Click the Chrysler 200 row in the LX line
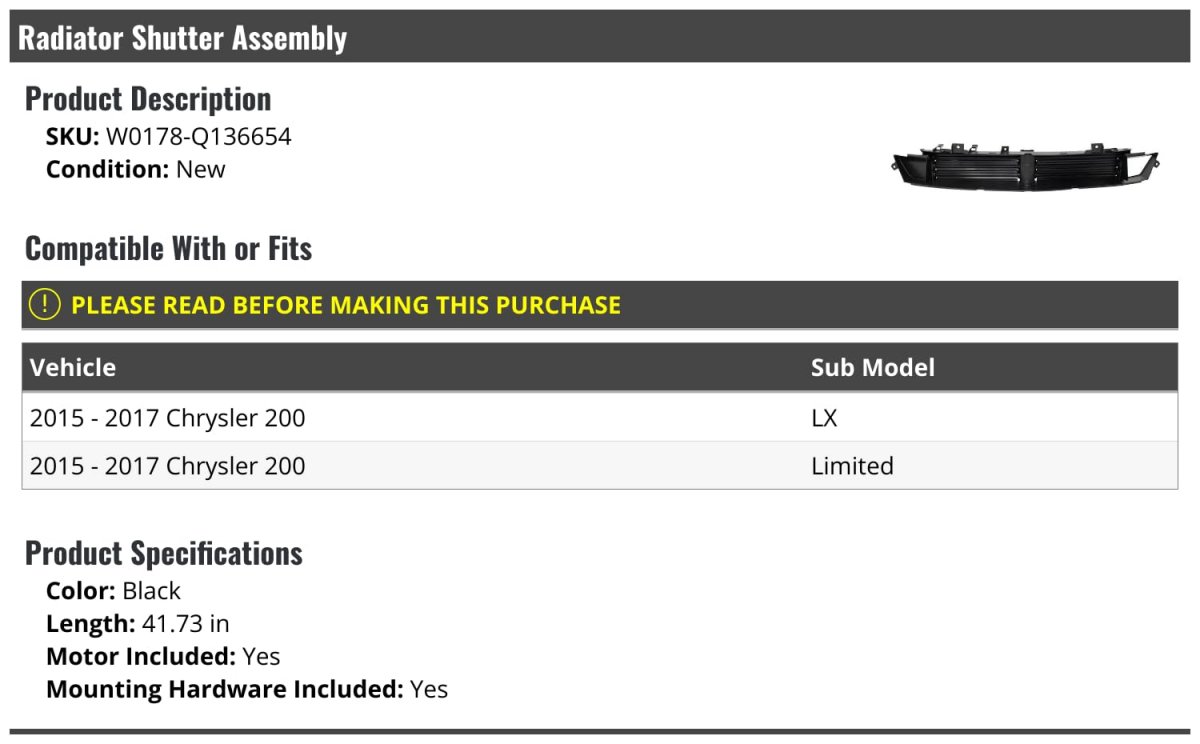The image size is (1200, 744). (168, 418)
